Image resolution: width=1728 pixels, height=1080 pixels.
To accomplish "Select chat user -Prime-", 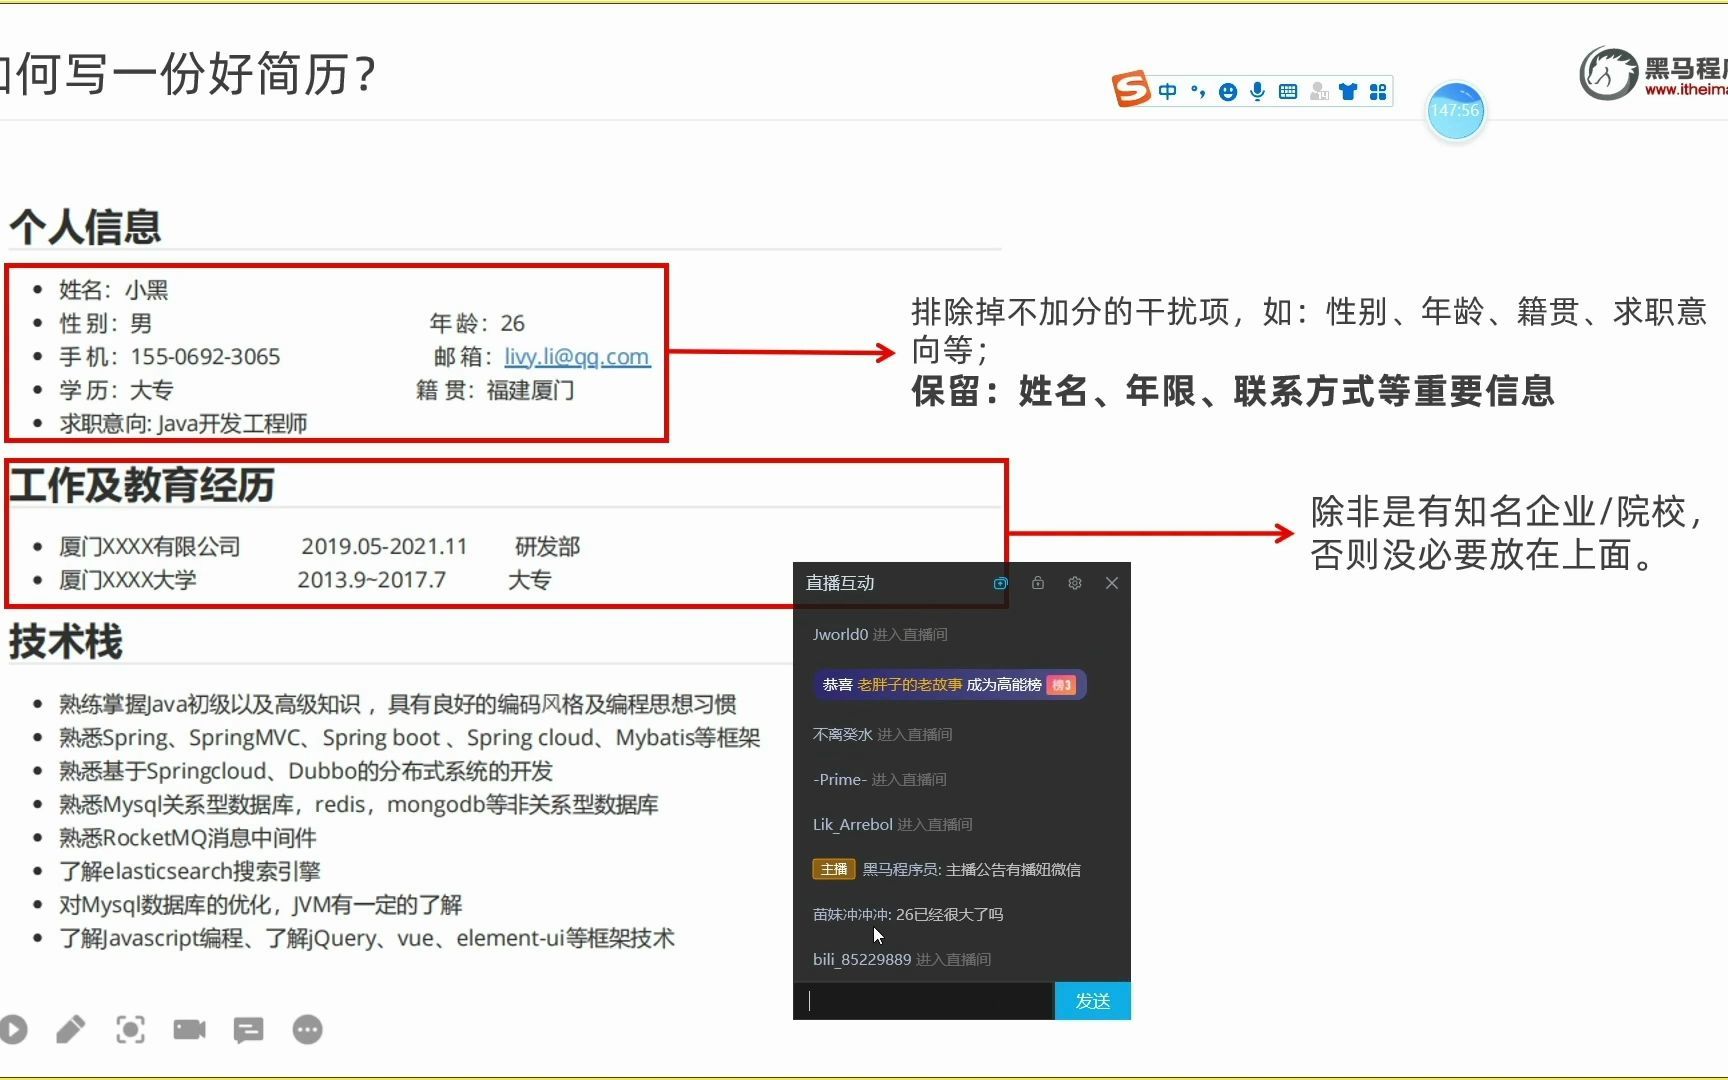I will pyautogui.click(x=839, y=779).
